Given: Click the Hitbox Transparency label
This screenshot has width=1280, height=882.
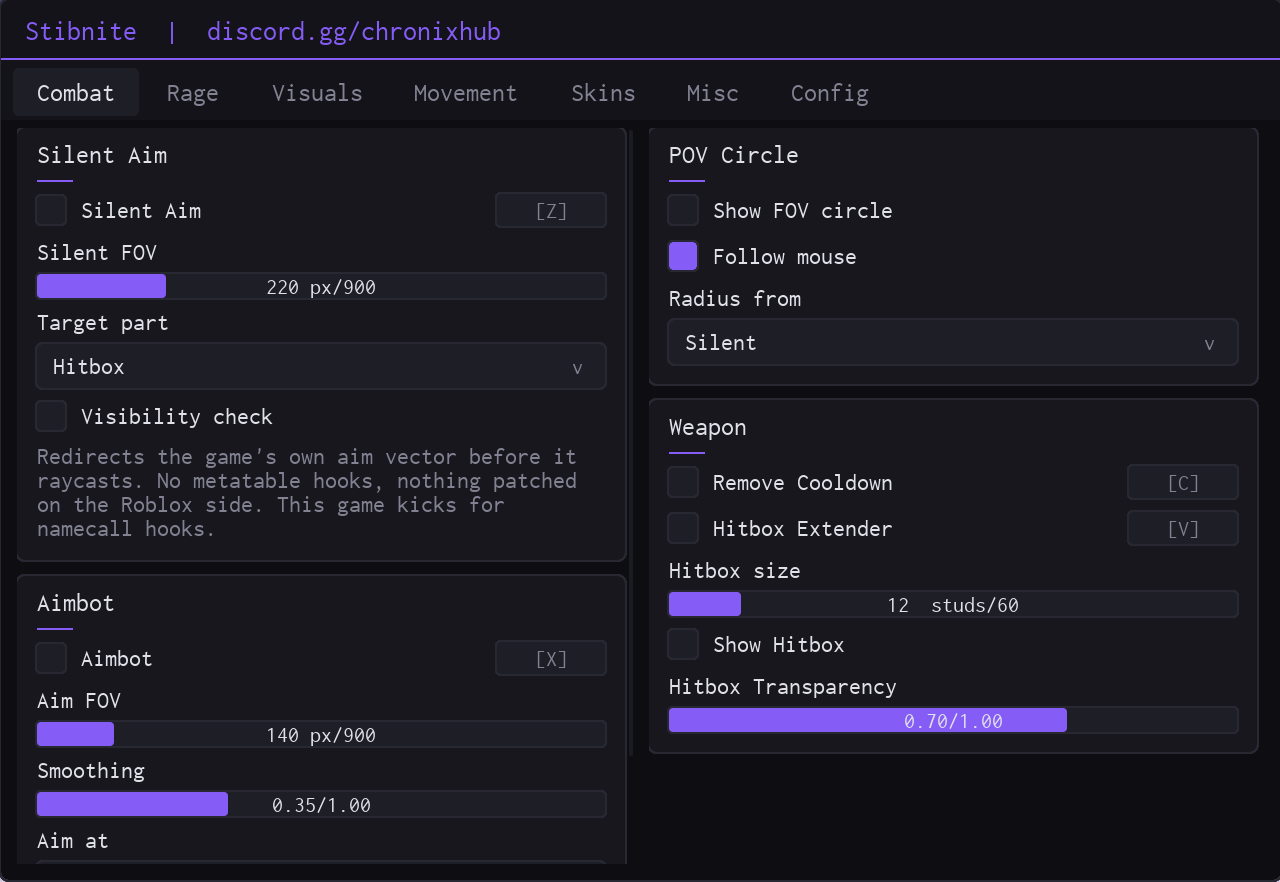Looking at the screenshot, I should click(x=783, y=687).
